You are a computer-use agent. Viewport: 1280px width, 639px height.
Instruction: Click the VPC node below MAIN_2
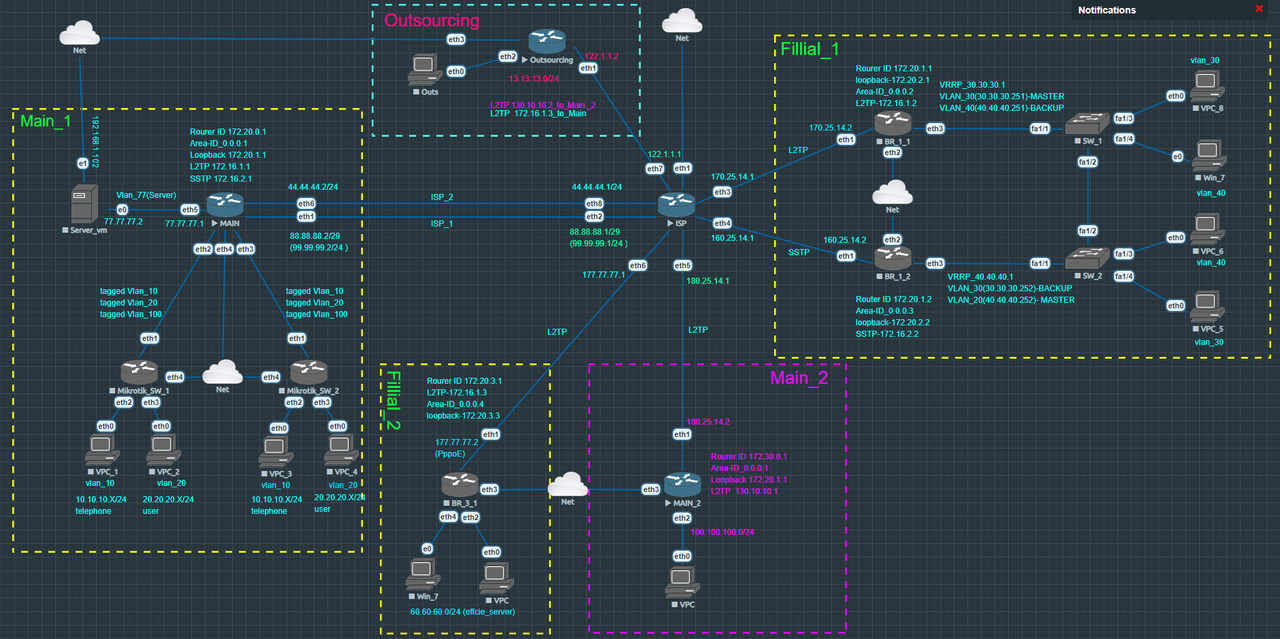[x=683, y=581]
